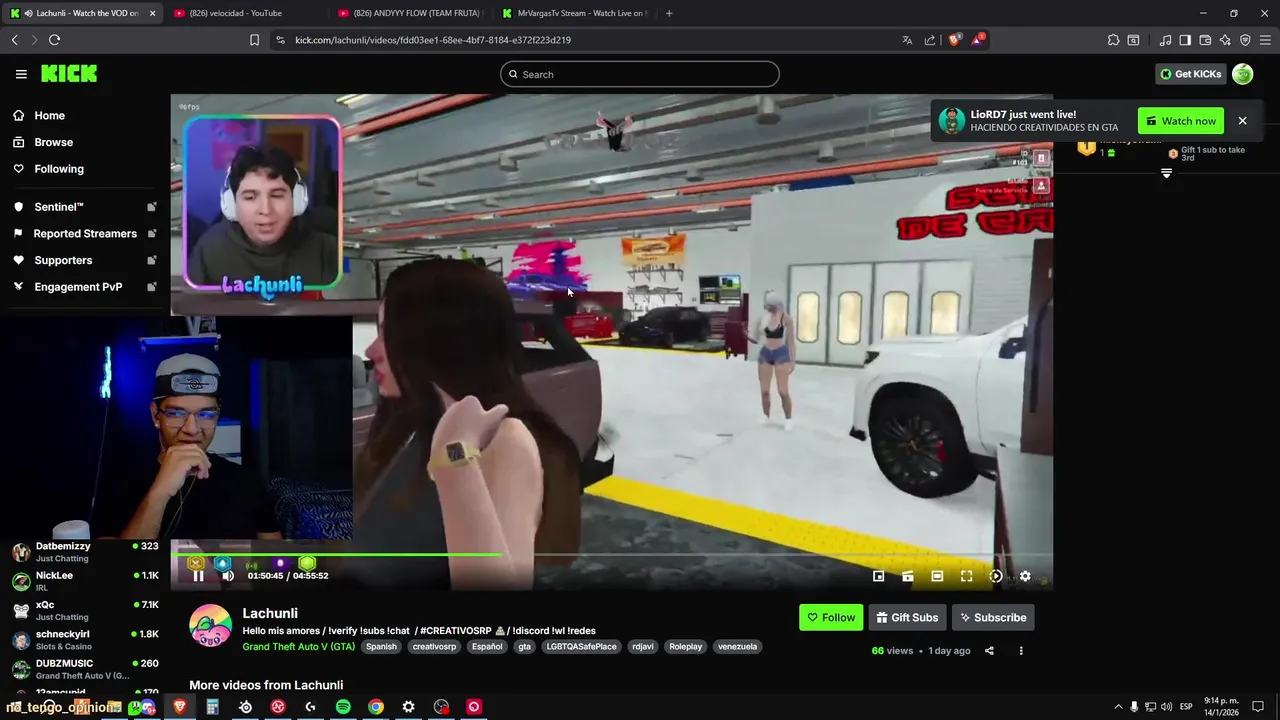Open the video player settings gear

(x=1025, y=576)
